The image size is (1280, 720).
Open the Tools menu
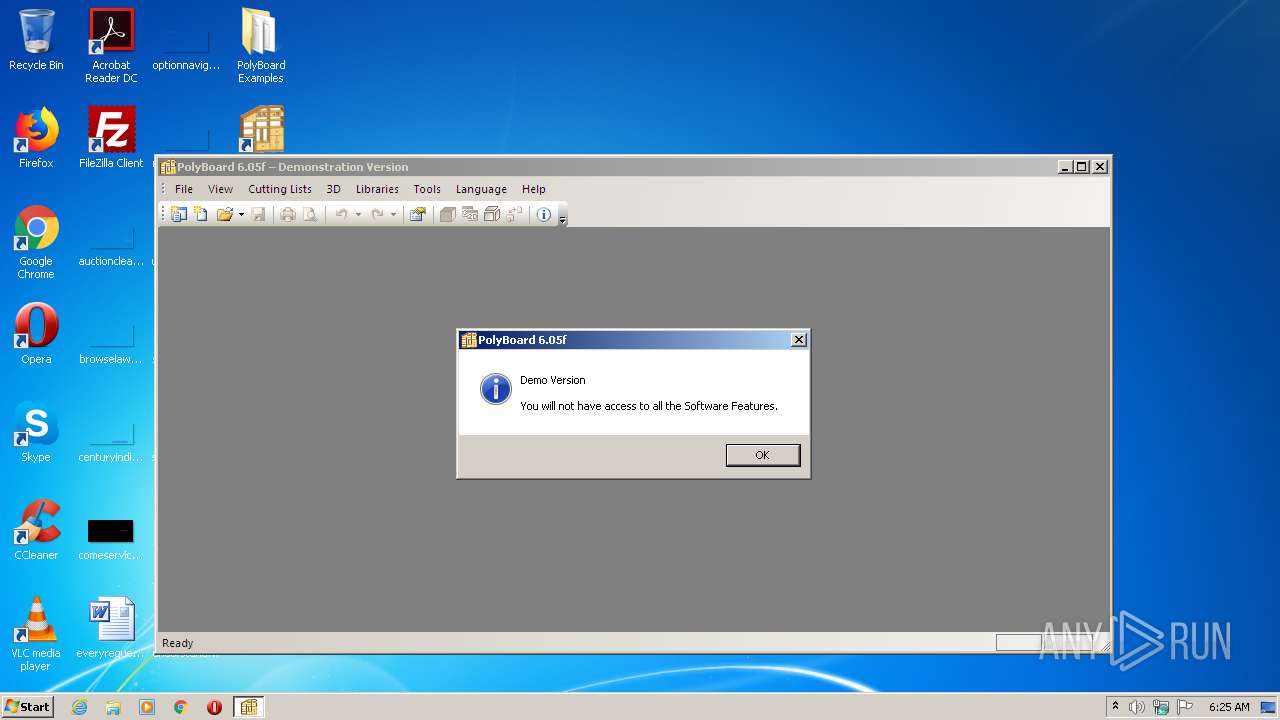(427, 189)
